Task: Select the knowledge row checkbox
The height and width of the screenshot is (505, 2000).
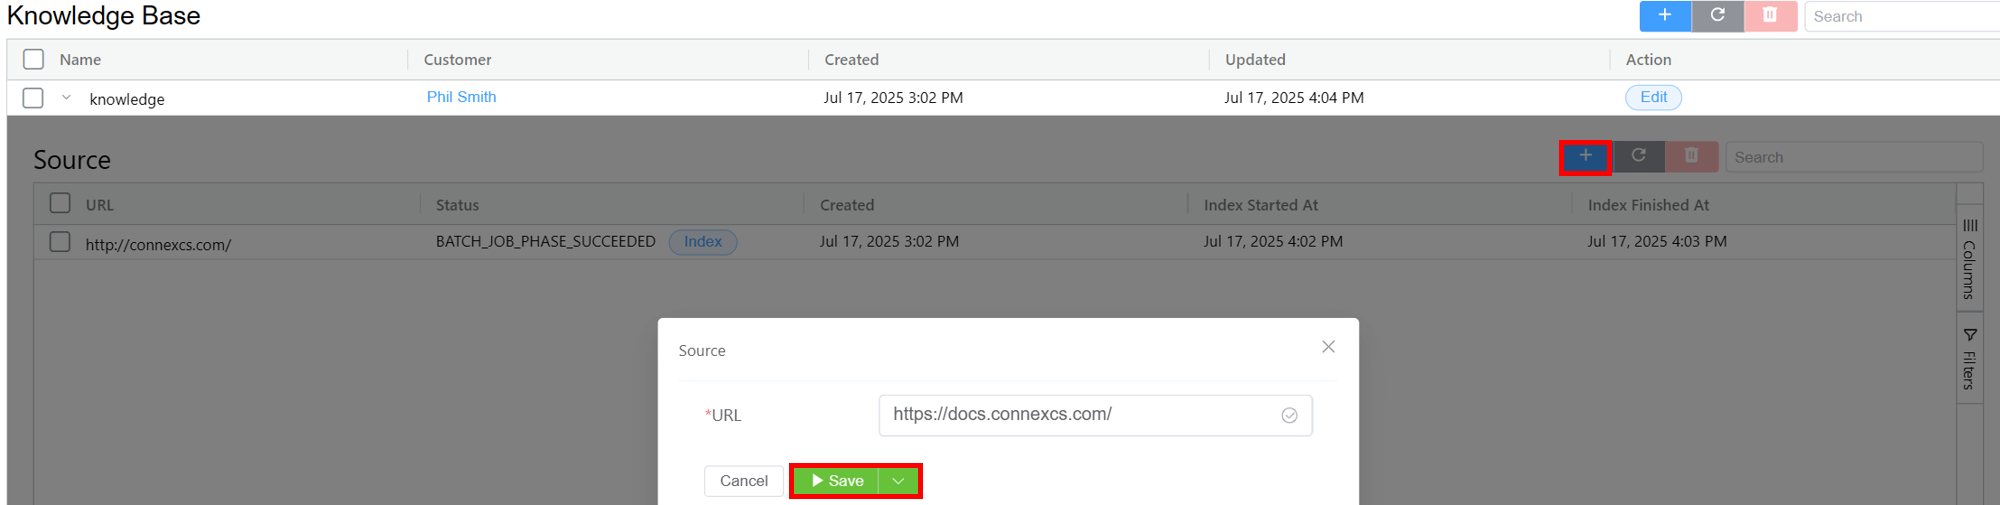Action: 34,98
